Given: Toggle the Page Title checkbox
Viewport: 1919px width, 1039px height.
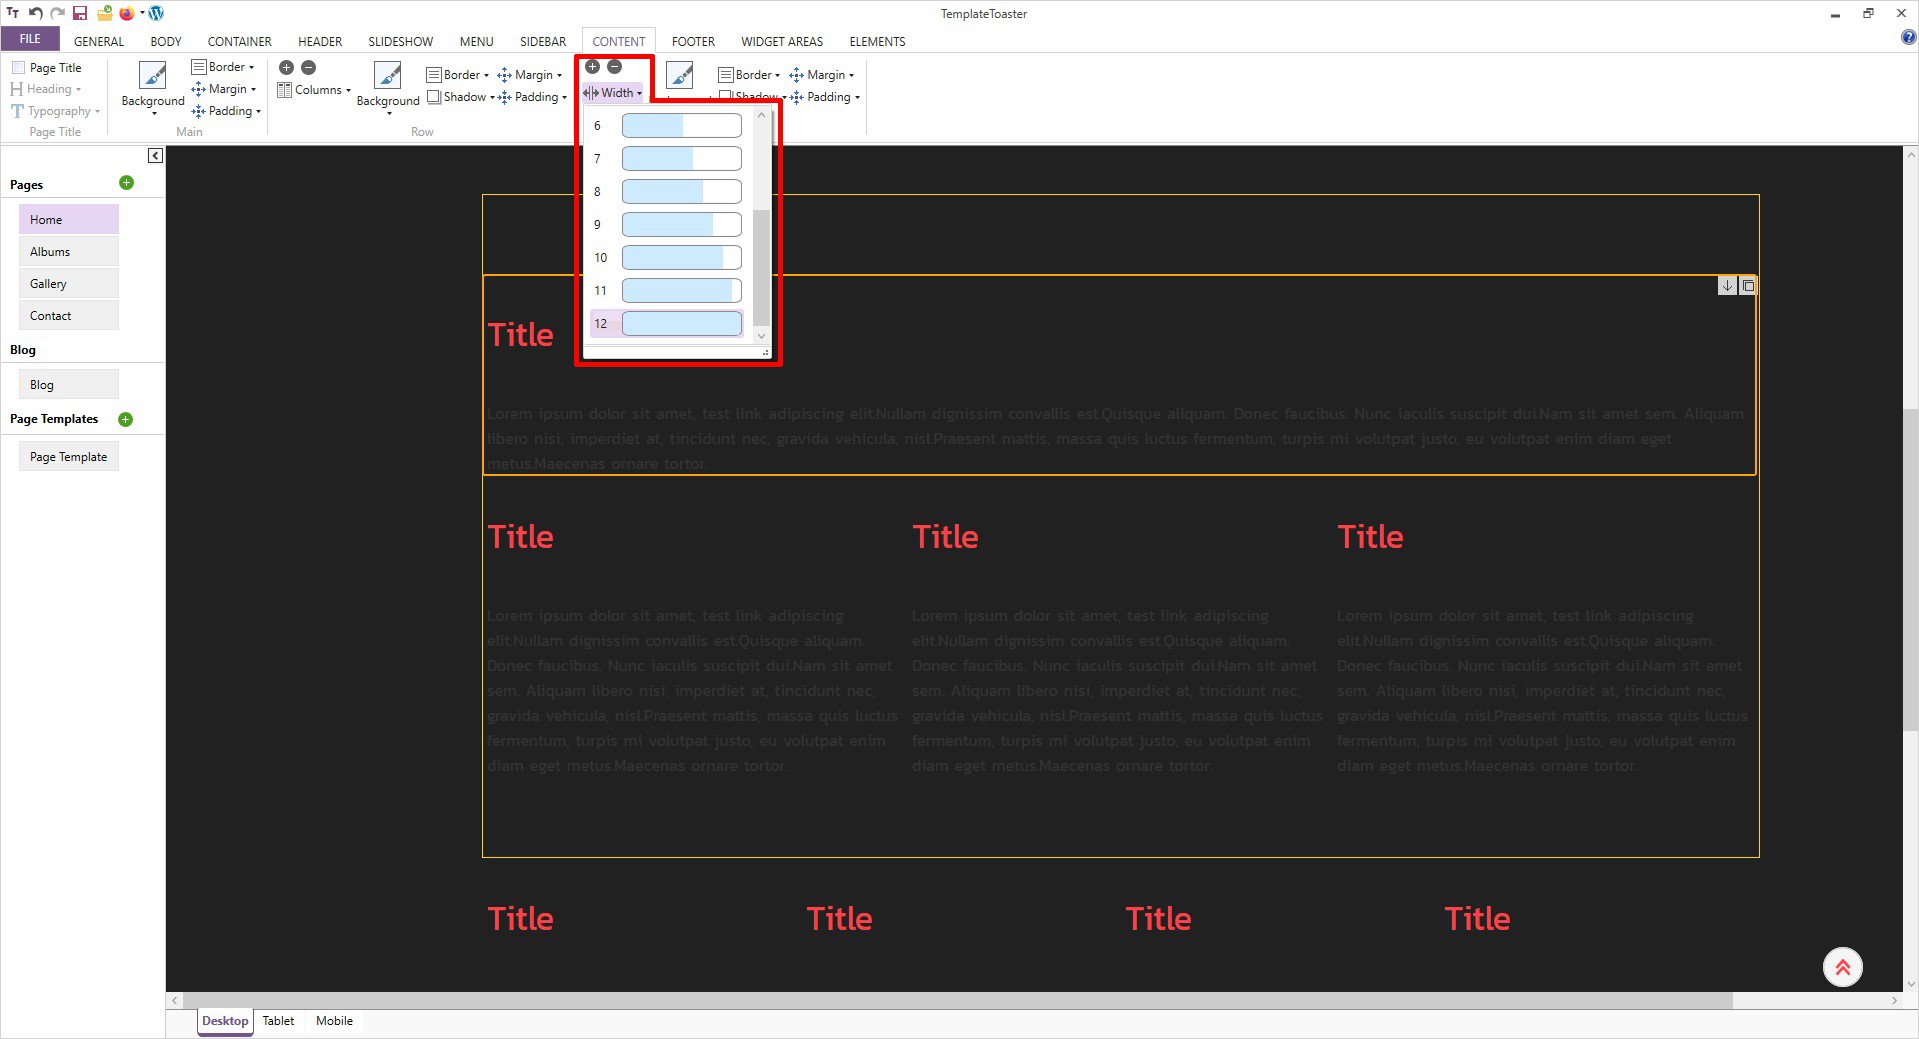Looking at the screenshot, I should (18, 68).
